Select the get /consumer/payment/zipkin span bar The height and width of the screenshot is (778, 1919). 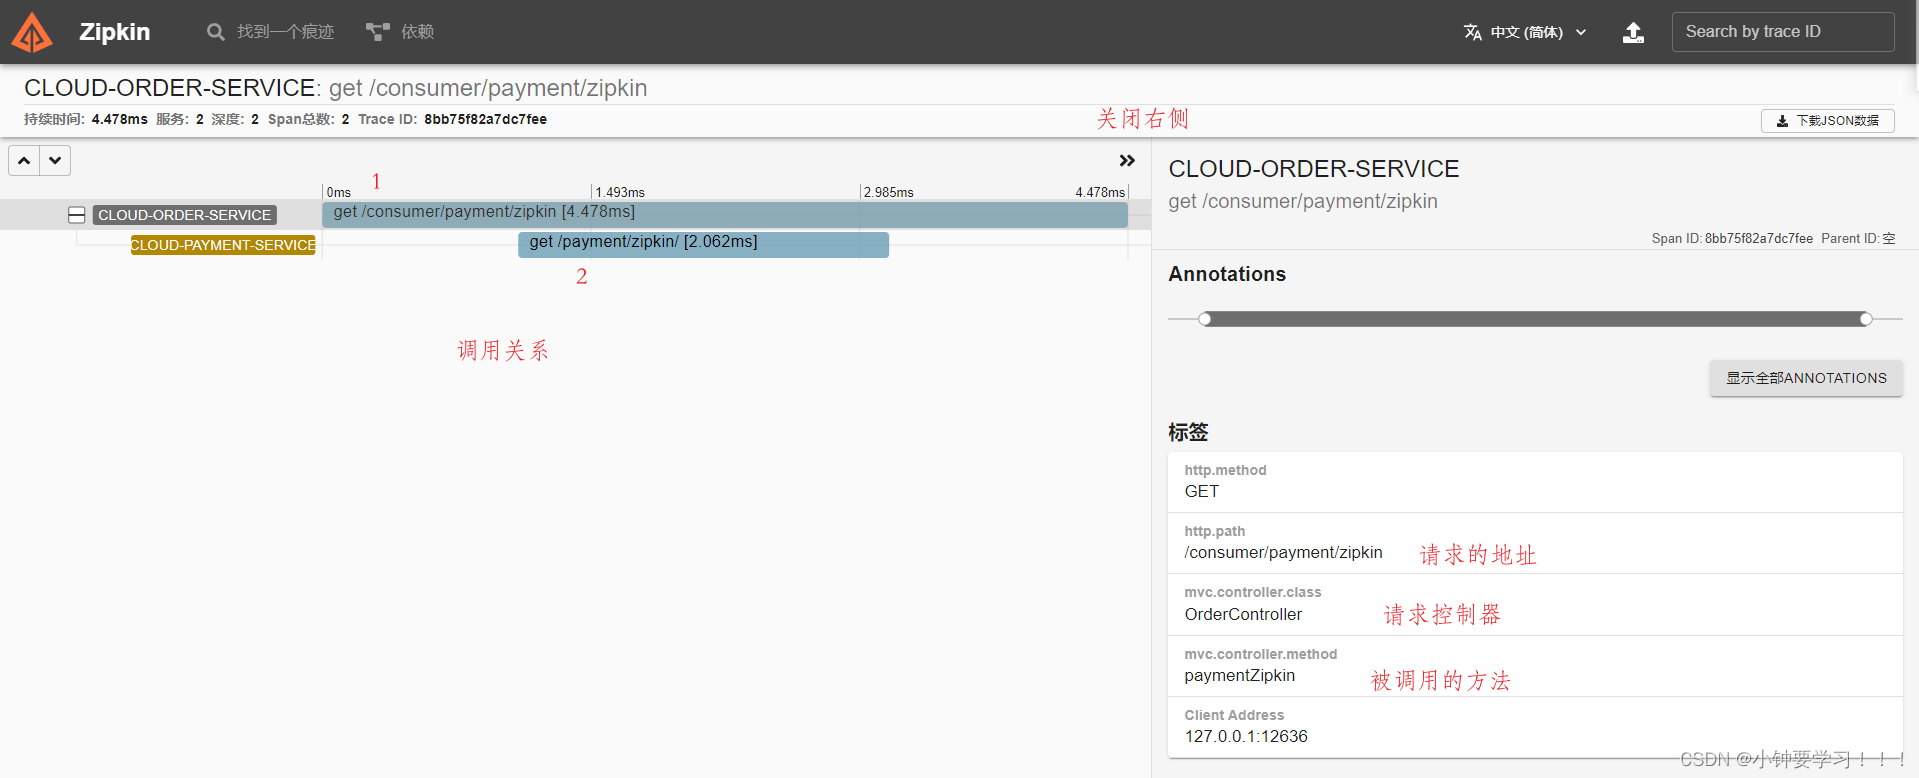point(724,214)
